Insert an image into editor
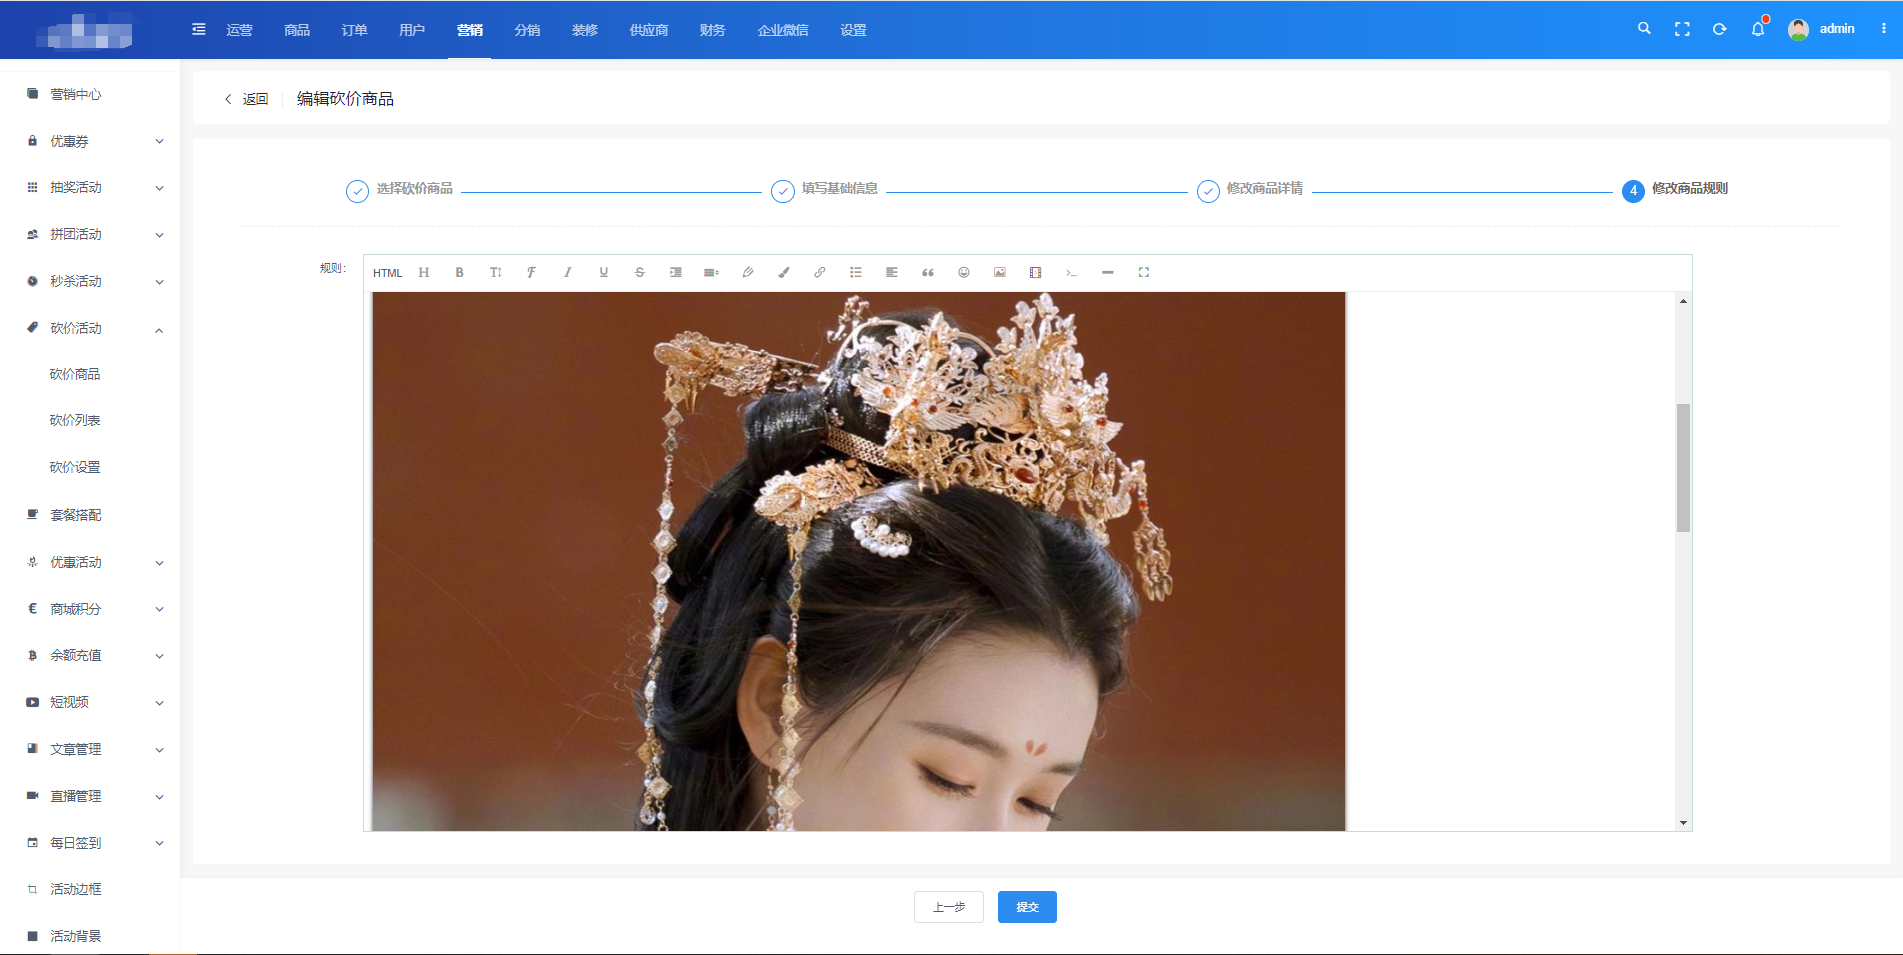Screen dimensions: 1903x955 (x=1000, y=272)
